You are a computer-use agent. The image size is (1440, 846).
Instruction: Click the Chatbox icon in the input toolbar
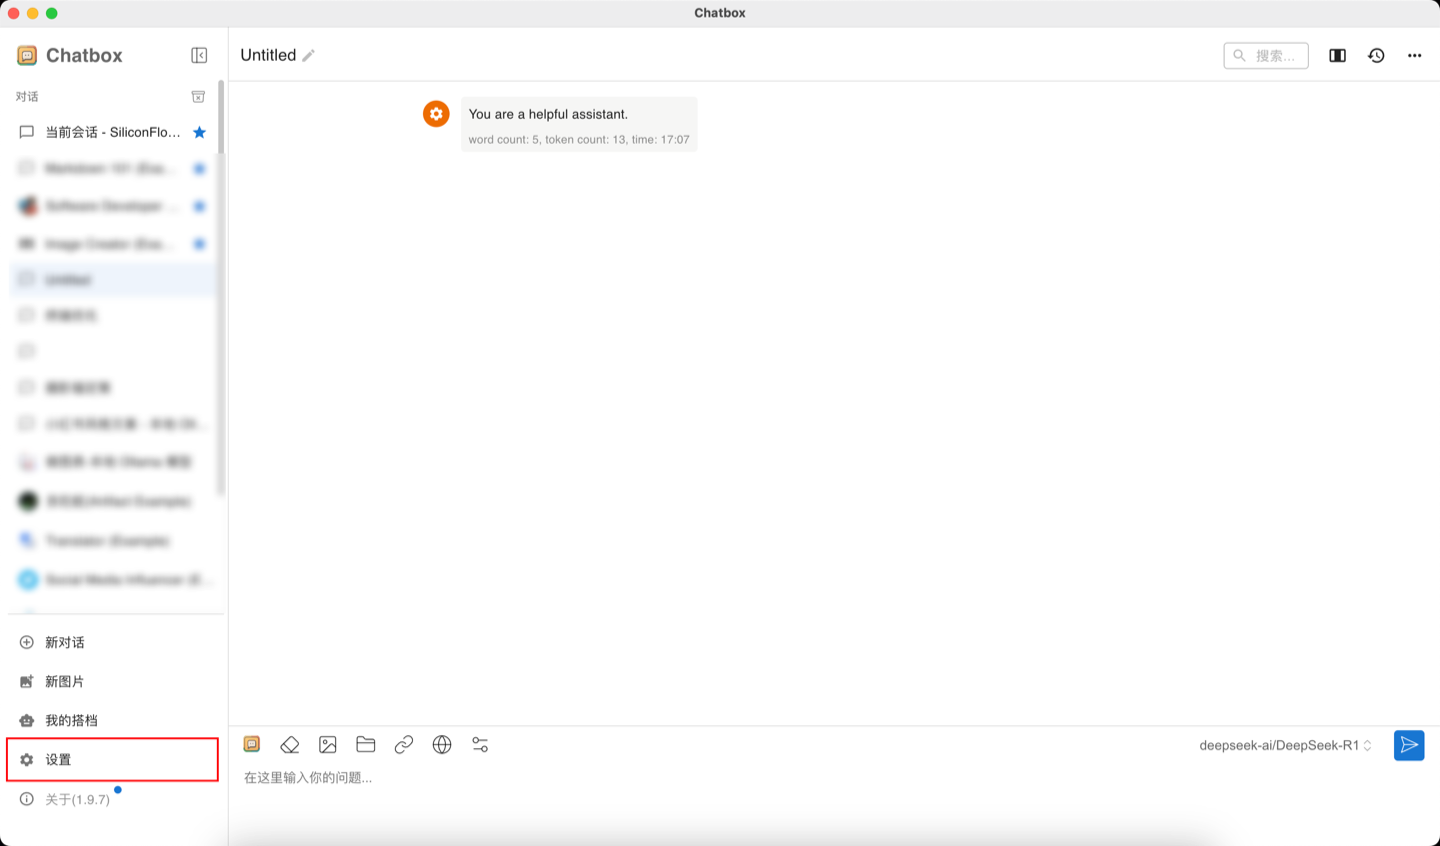click(252, 745)
